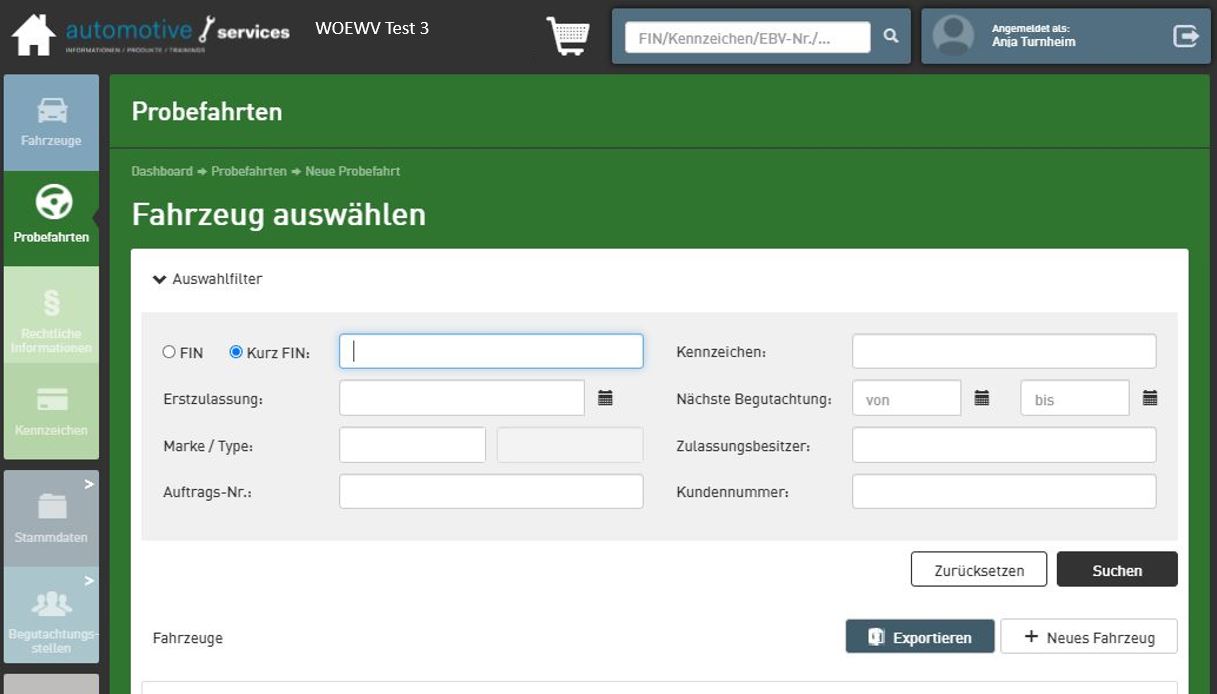Click the magnifier search icon in header

tap(890, 37)
